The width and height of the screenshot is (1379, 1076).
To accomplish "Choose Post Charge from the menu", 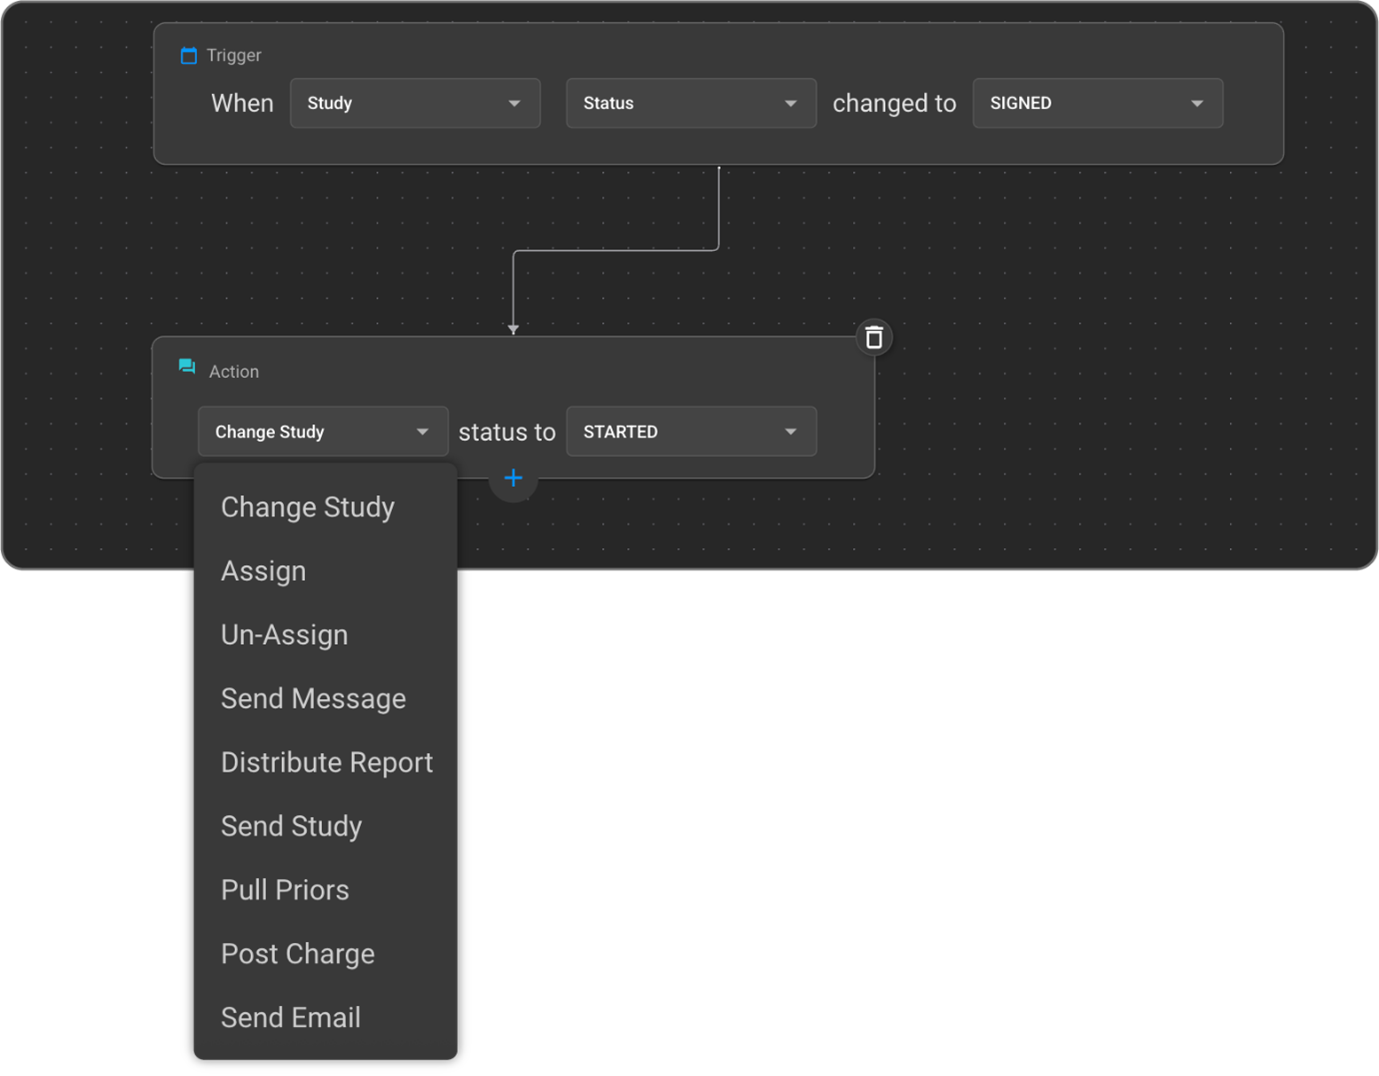I will [298, 955].
